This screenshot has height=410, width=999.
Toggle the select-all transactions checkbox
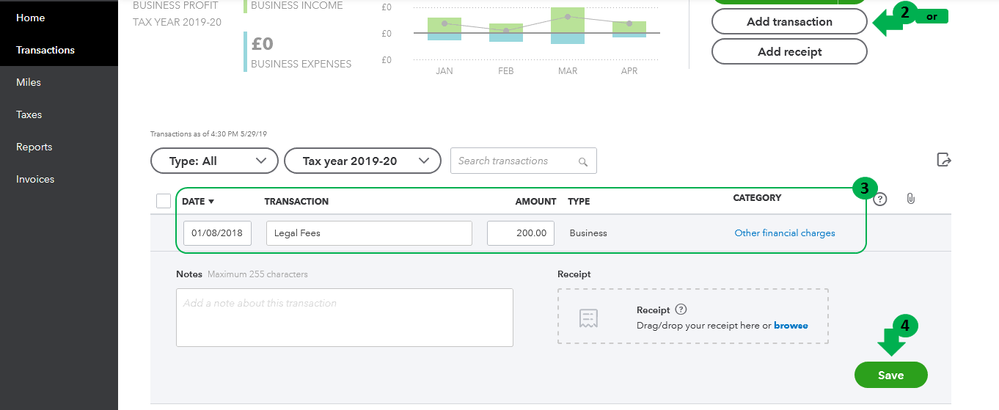[164, 201]
